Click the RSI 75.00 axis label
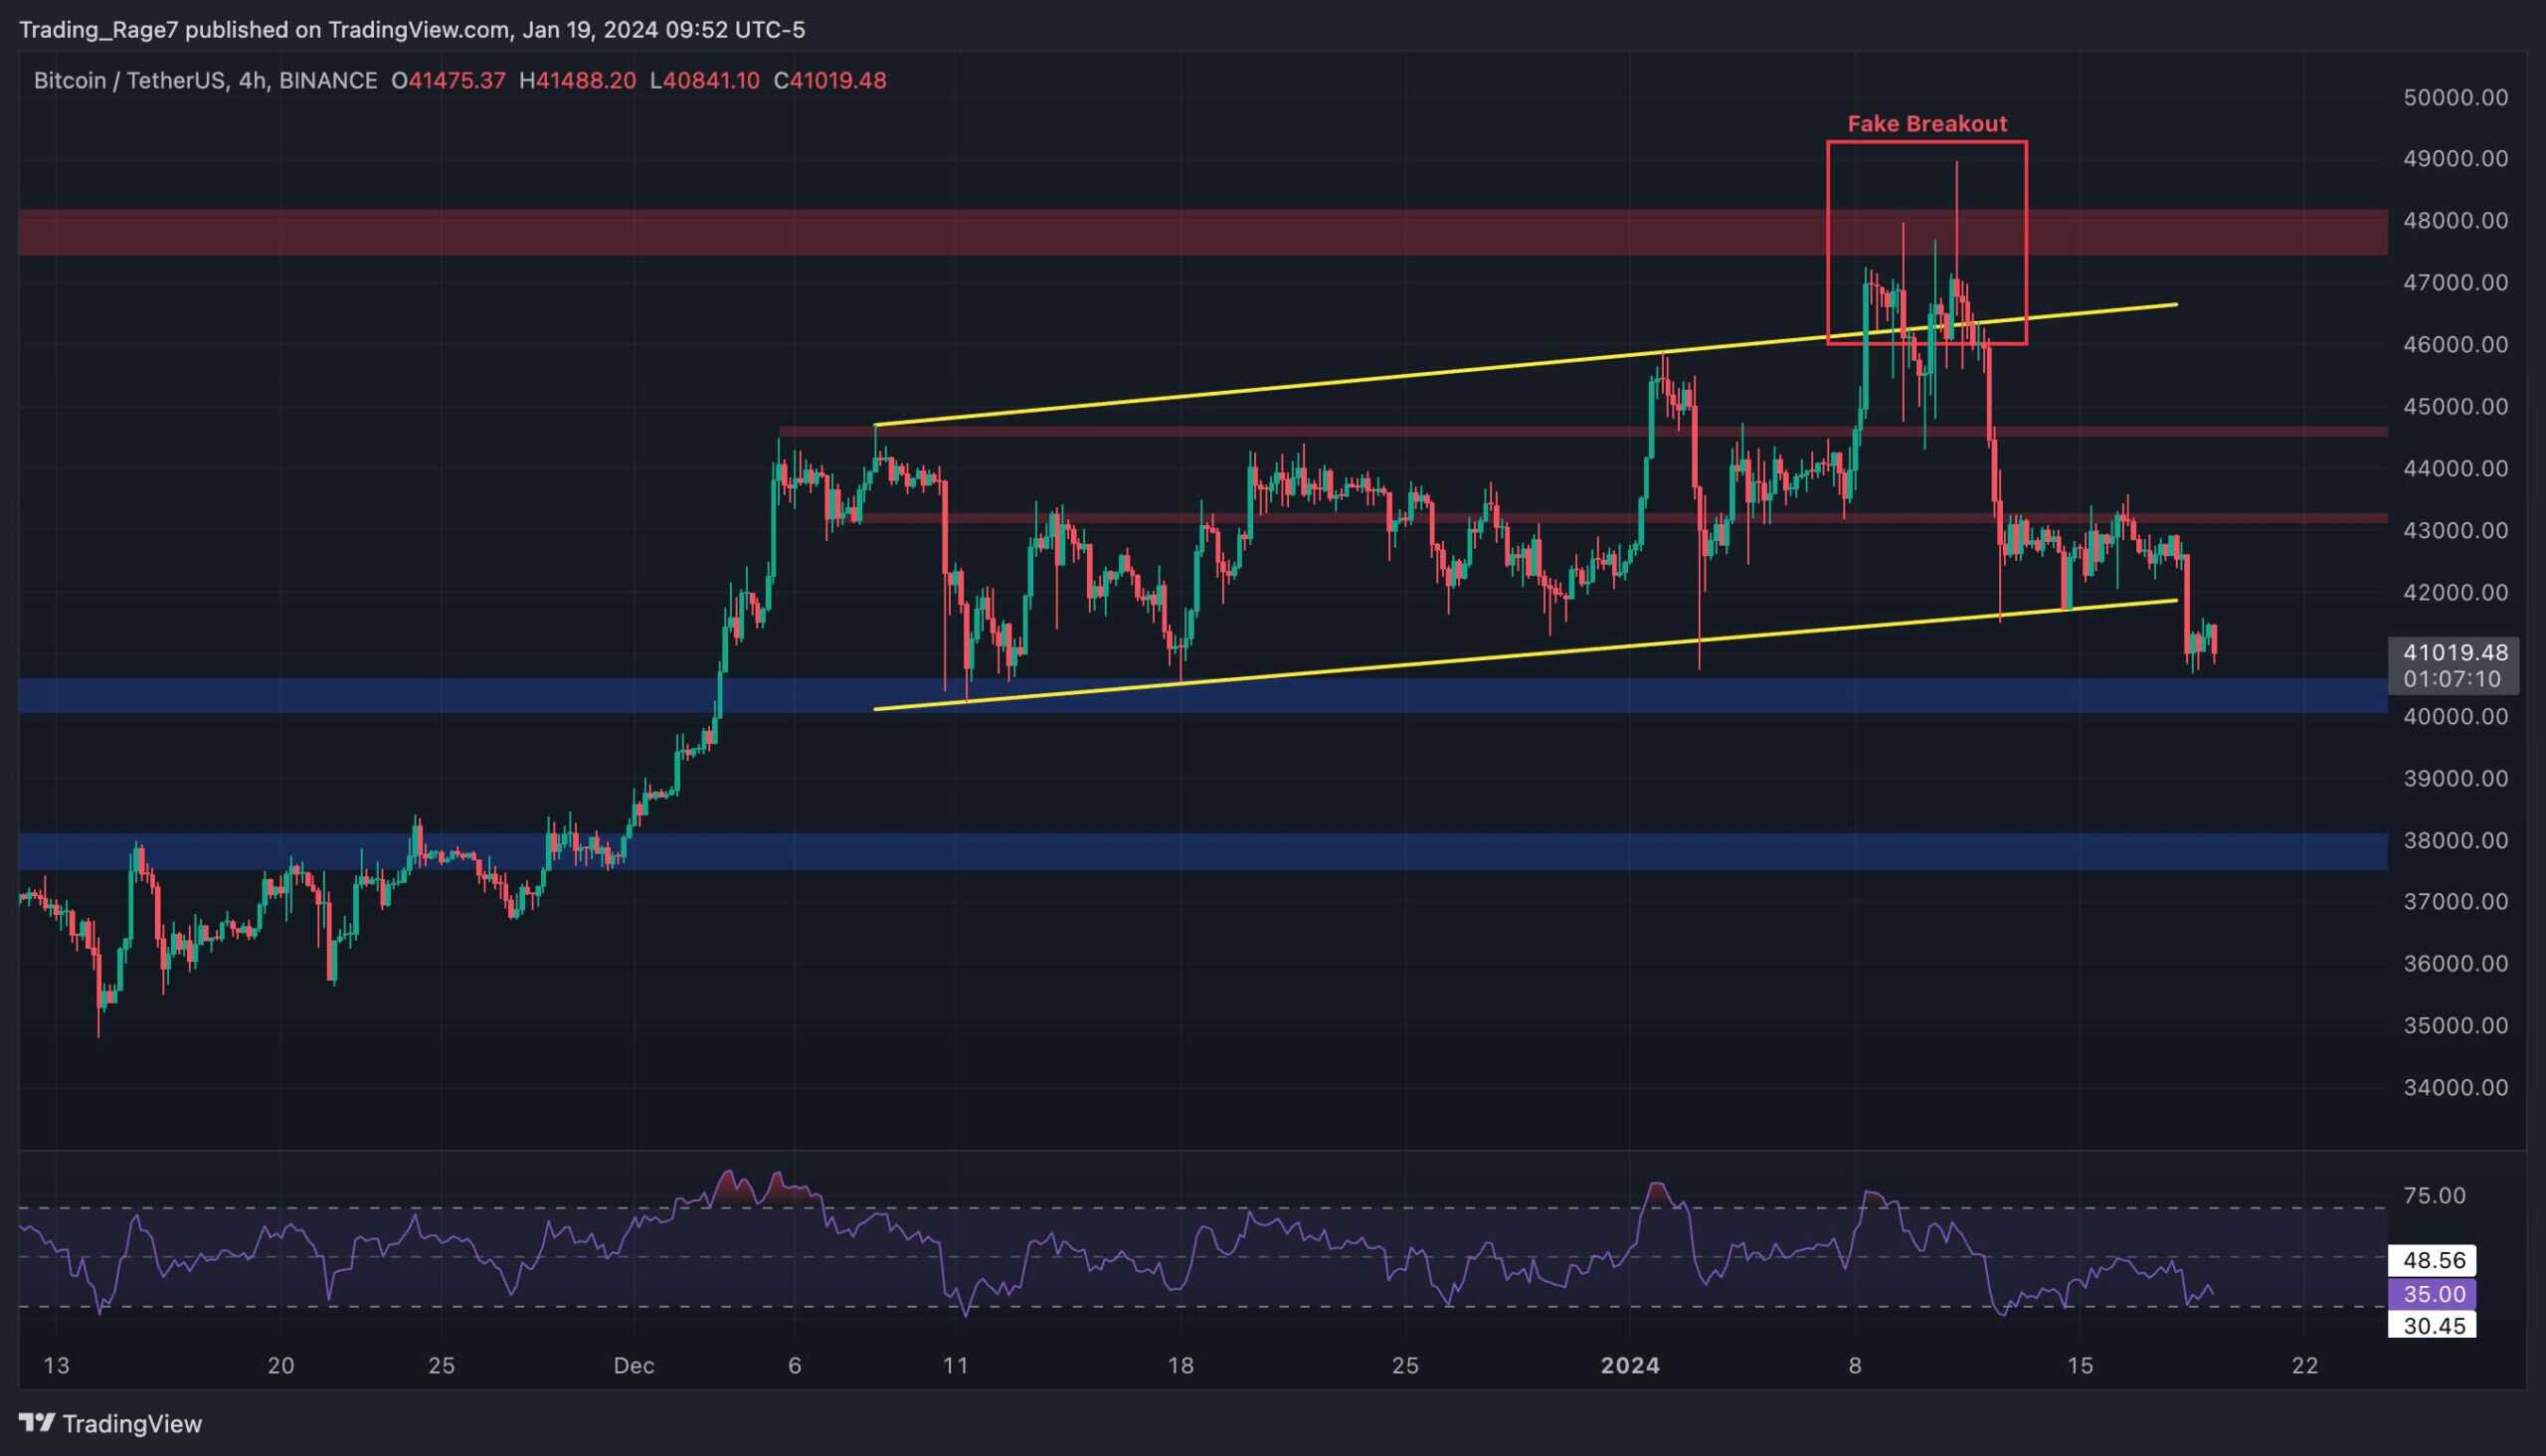 2434,1195
